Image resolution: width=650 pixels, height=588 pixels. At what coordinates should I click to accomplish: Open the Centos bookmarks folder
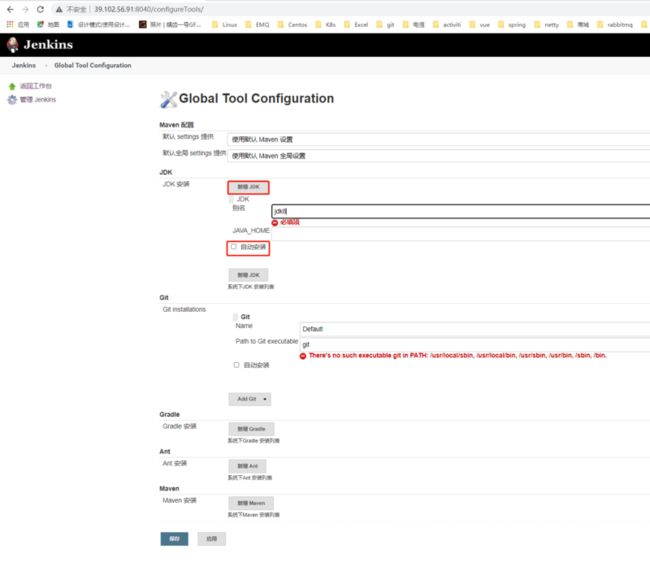pos(292,24)
